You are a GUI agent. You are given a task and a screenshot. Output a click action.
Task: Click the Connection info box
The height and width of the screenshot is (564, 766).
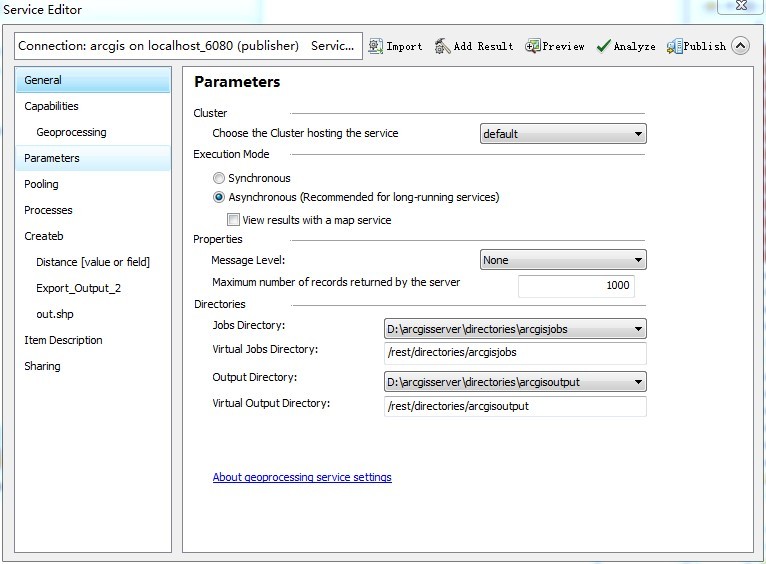tap(189, 46)
